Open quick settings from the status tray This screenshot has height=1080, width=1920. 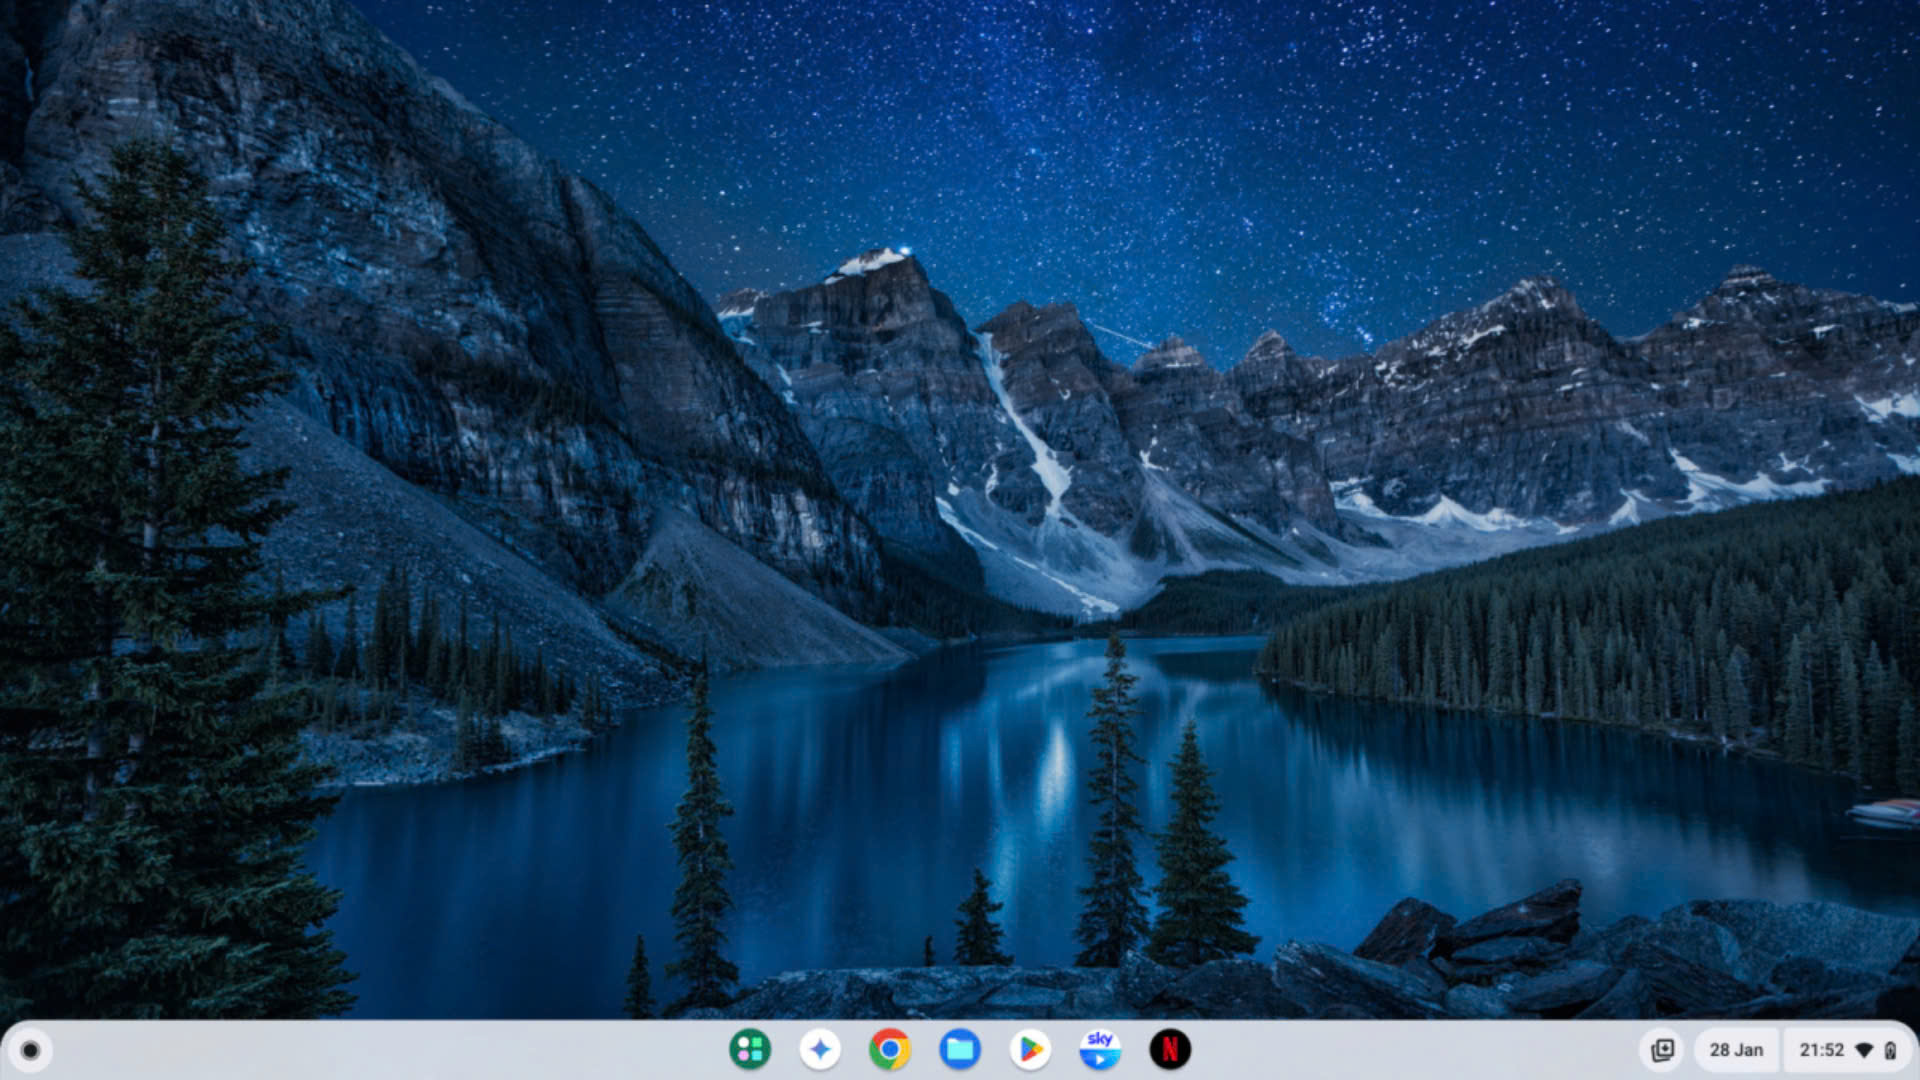tap(1824, 1050)
